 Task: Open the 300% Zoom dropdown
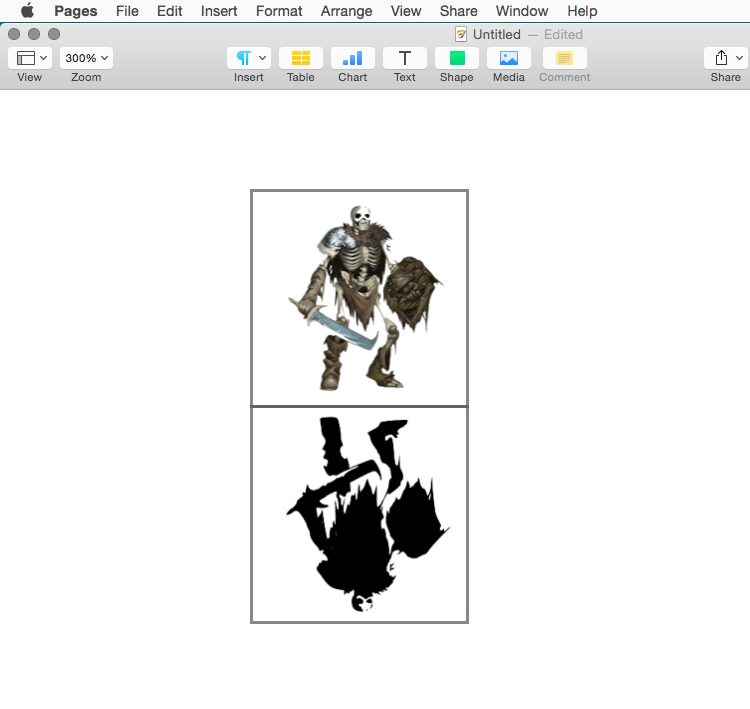coord(86,58)
